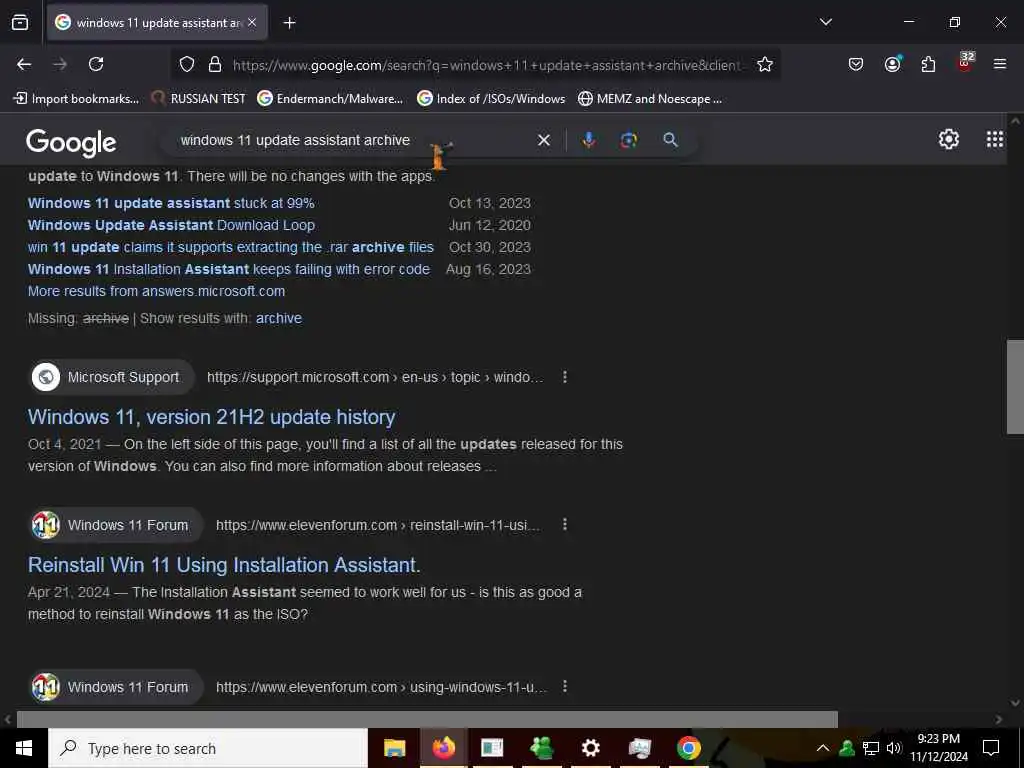Open options for Microsoft Support result
Viewport: 1024px width, 768px height.
point(565,377)
